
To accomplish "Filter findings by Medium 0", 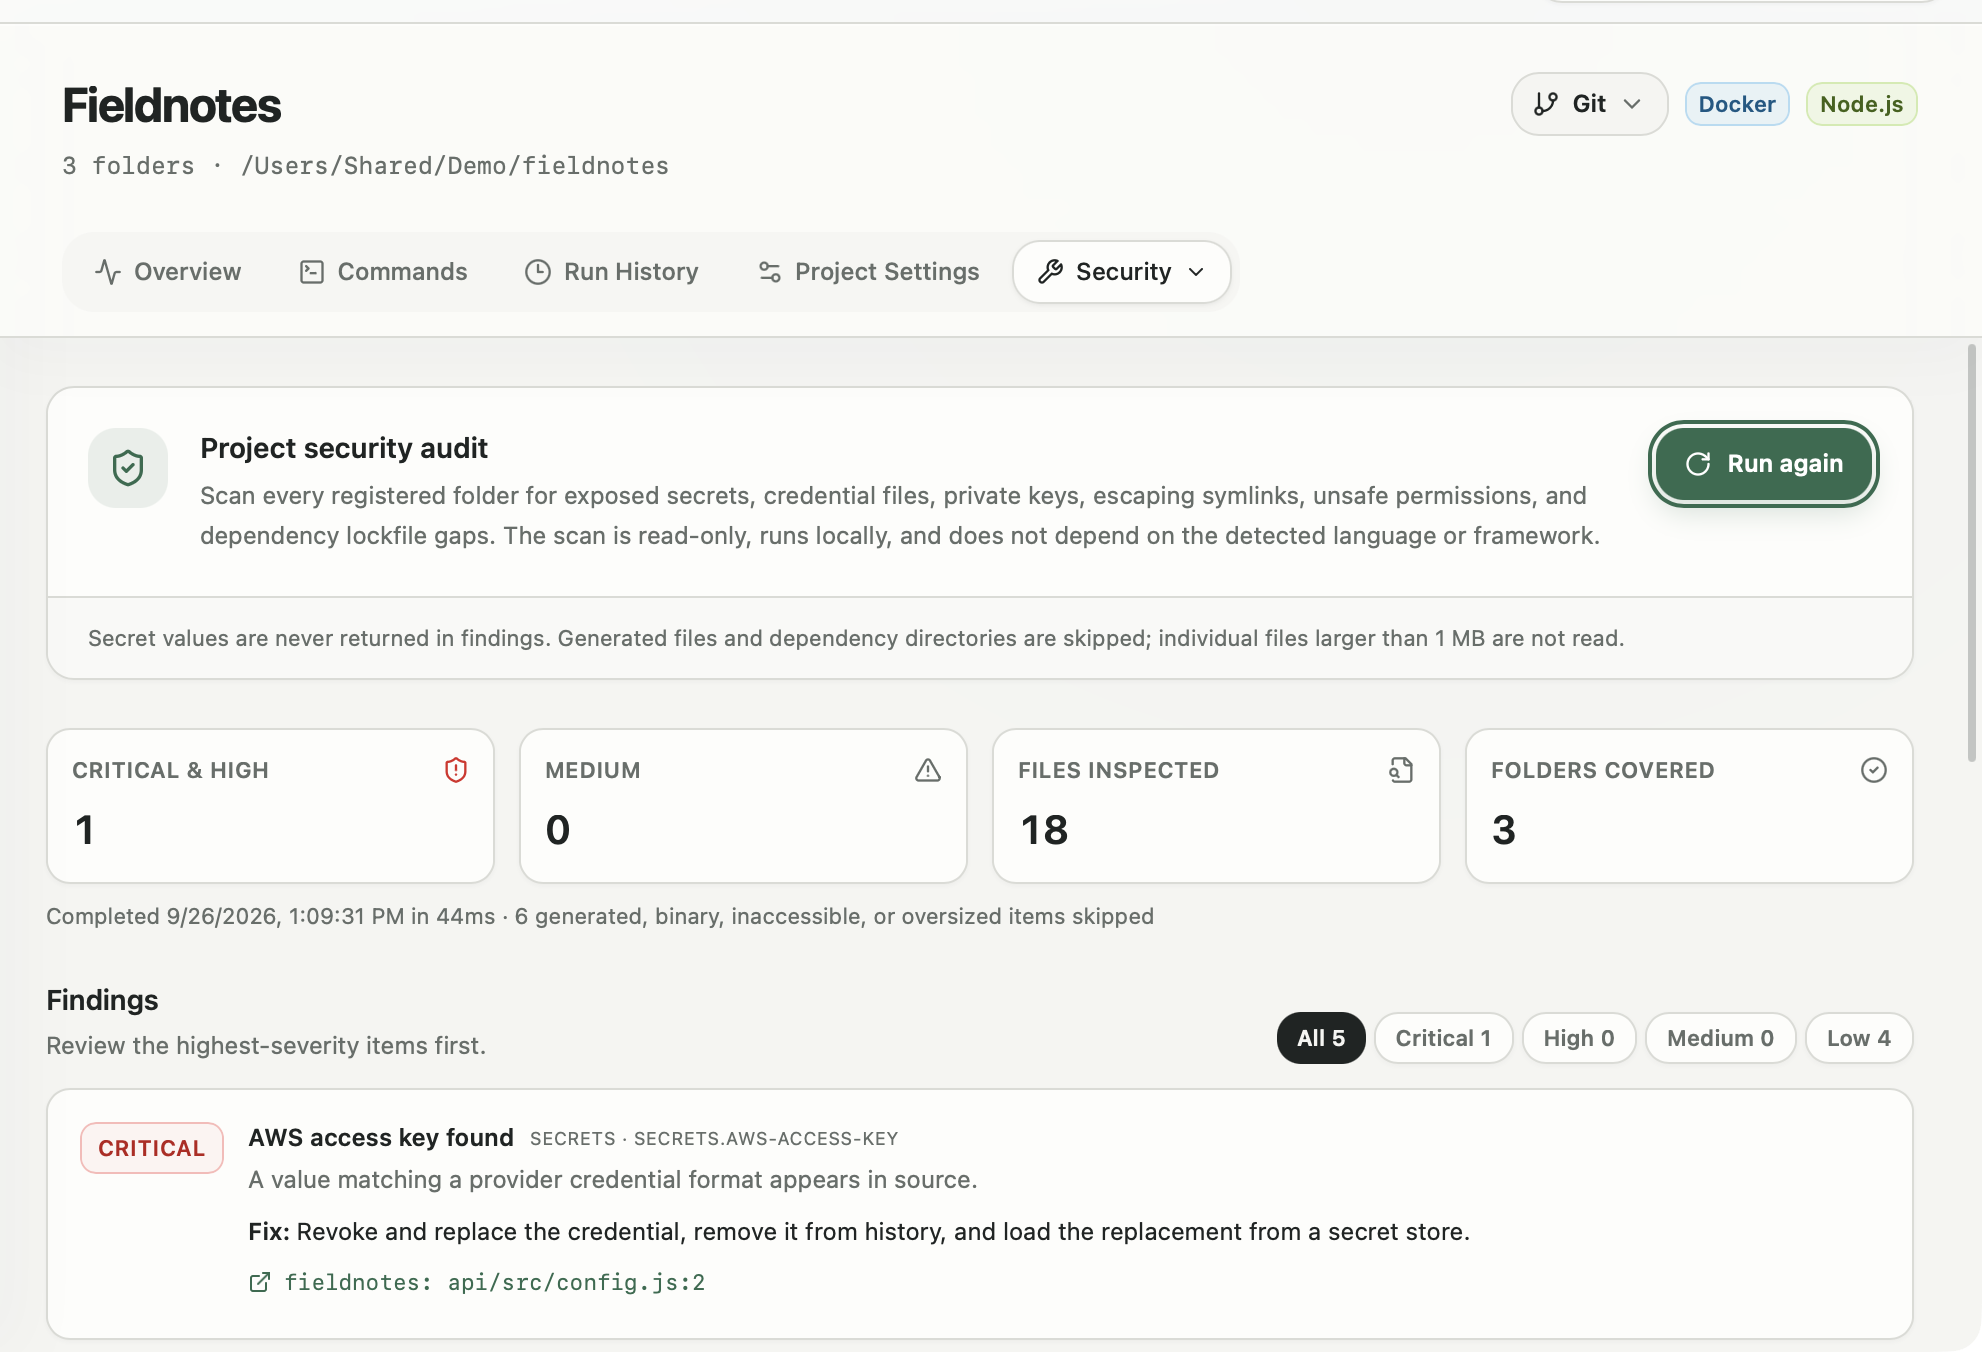I will (1720, 1038).
